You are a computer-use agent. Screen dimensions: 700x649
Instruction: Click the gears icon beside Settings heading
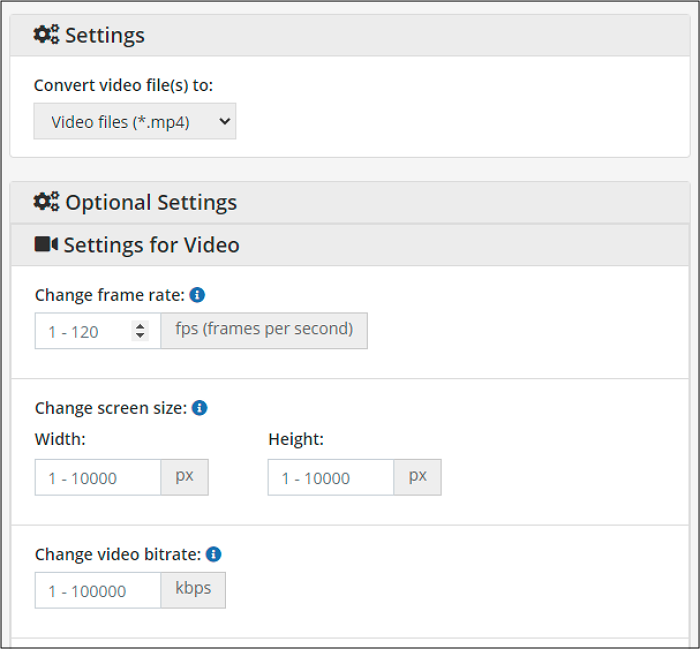[46, 35]
